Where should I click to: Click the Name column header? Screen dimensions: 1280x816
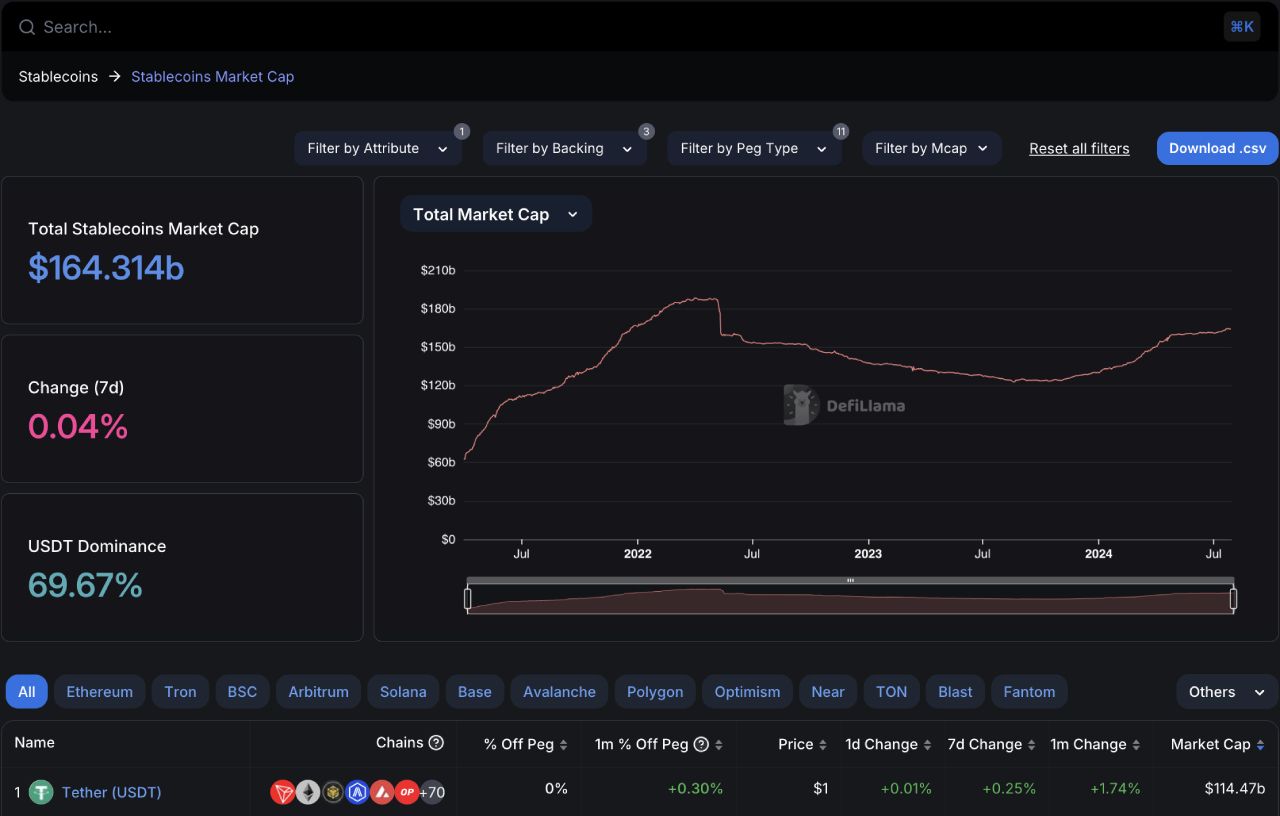coord(34,742)
